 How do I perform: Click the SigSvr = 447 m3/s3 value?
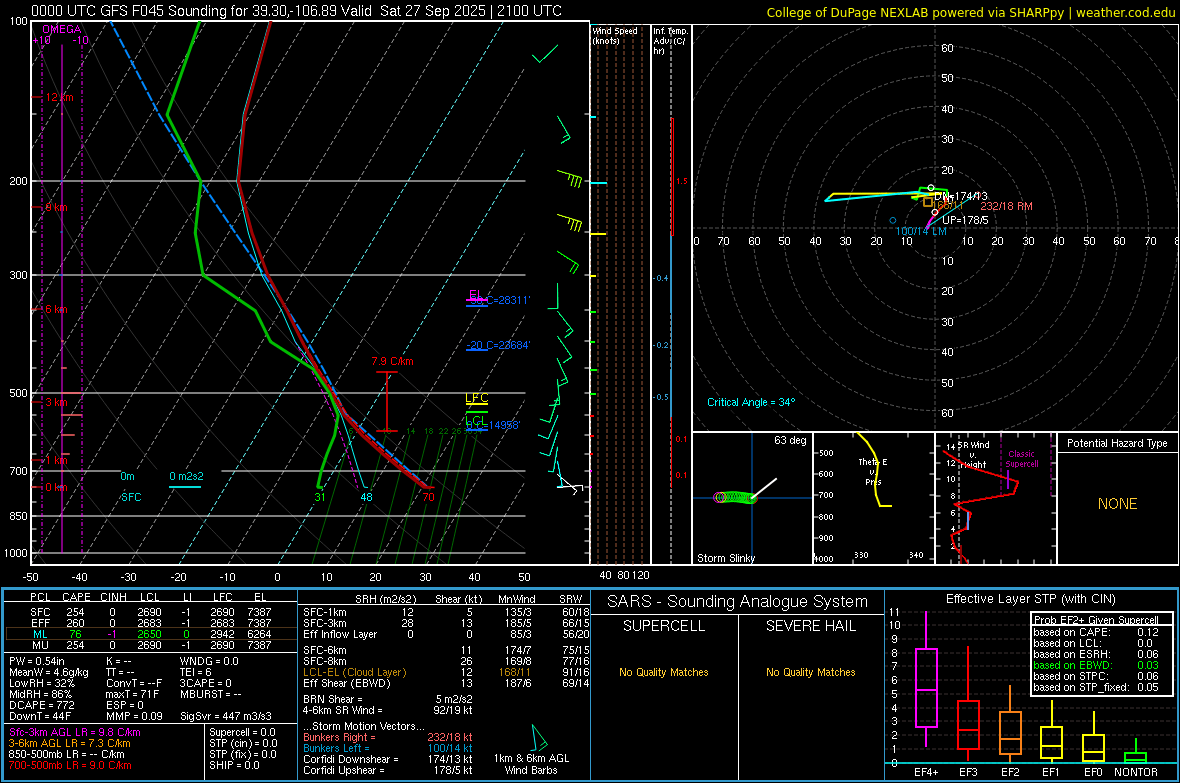coord(226,716)
